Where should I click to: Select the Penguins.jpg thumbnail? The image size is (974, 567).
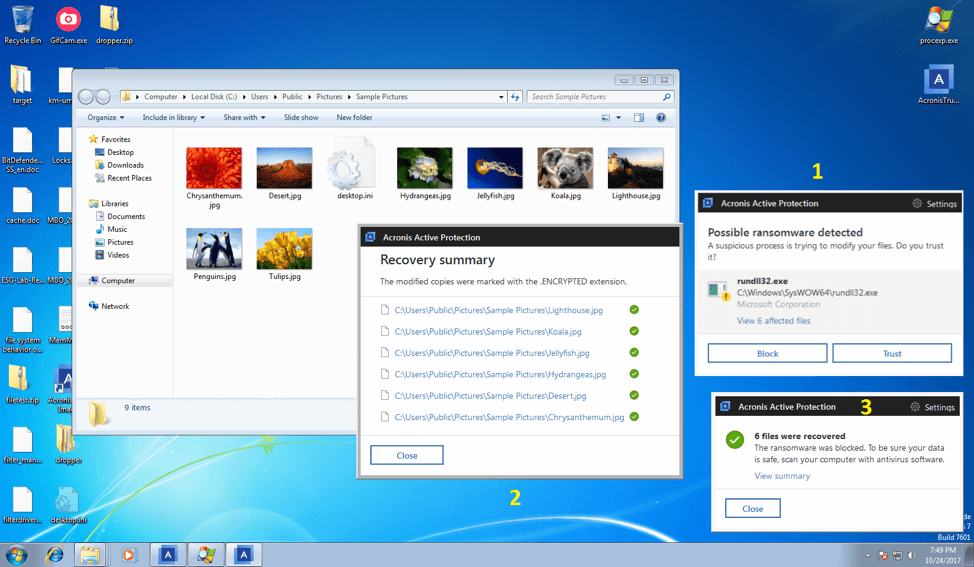[x=214, y=248]
